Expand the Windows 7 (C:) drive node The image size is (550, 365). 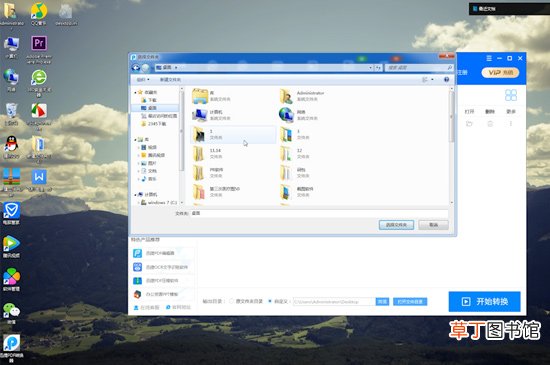pyautogui.click(x=139, y=203)
